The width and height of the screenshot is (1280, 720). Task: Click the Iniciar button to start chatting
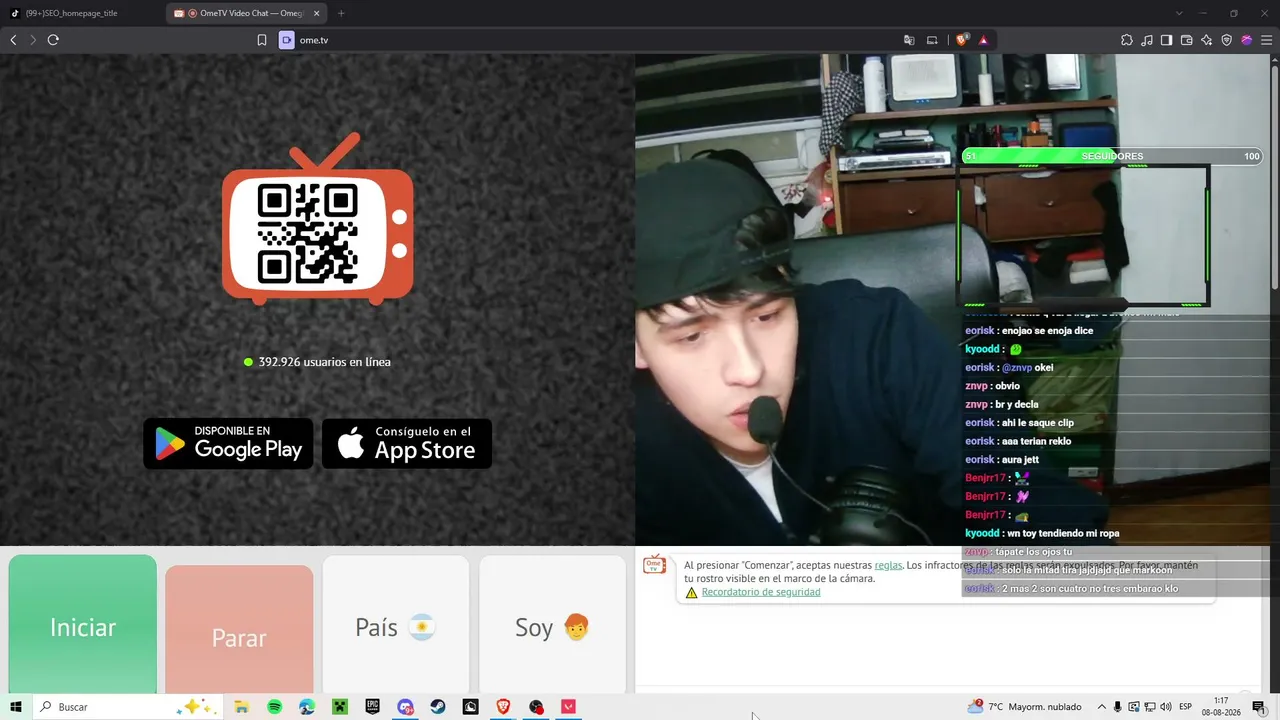[x=83, y=624]
